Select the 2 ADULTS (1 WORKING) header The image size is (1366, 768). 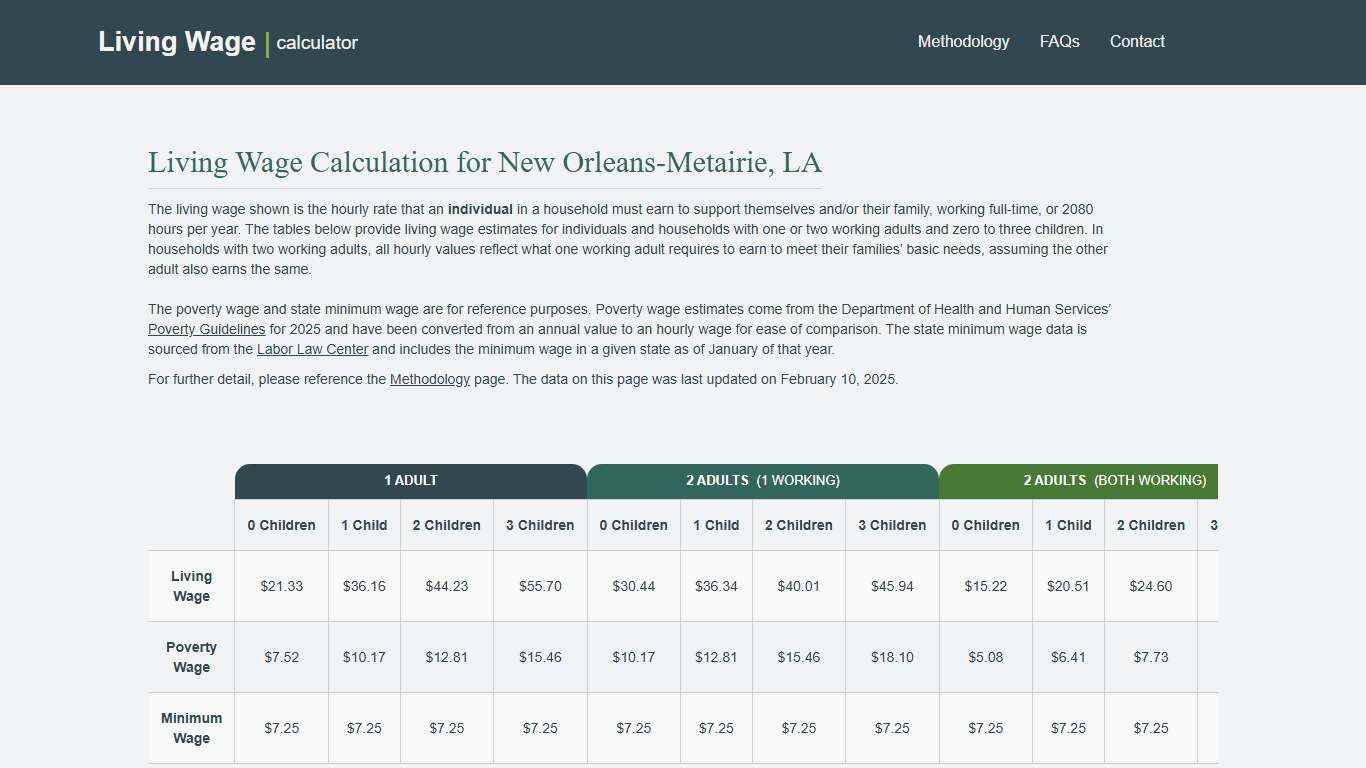click(x=763, y=480)
